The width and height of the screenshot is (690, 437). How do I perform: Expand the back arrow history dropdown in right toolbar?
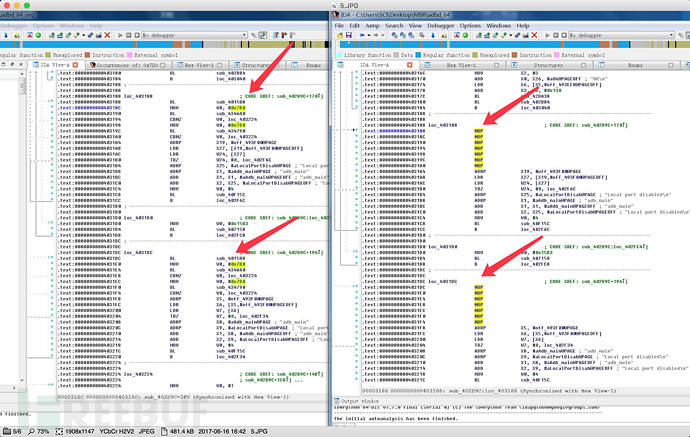(x=369, y=35)
